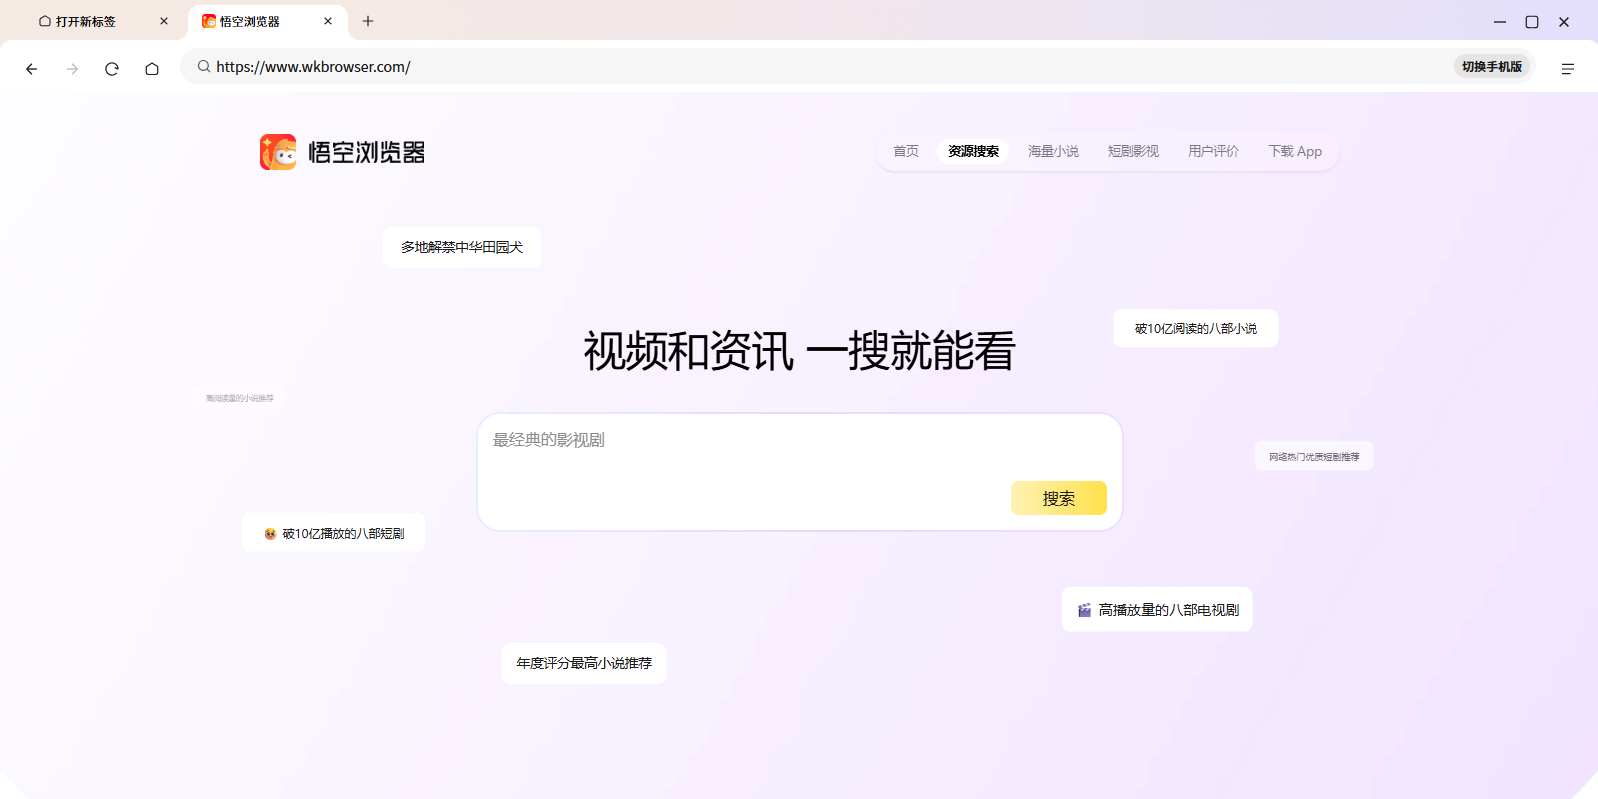This screenshot has height=799, width=1598.
Task: Go back to the previous page
Action: pyautogui.click(x=32, y=69)
